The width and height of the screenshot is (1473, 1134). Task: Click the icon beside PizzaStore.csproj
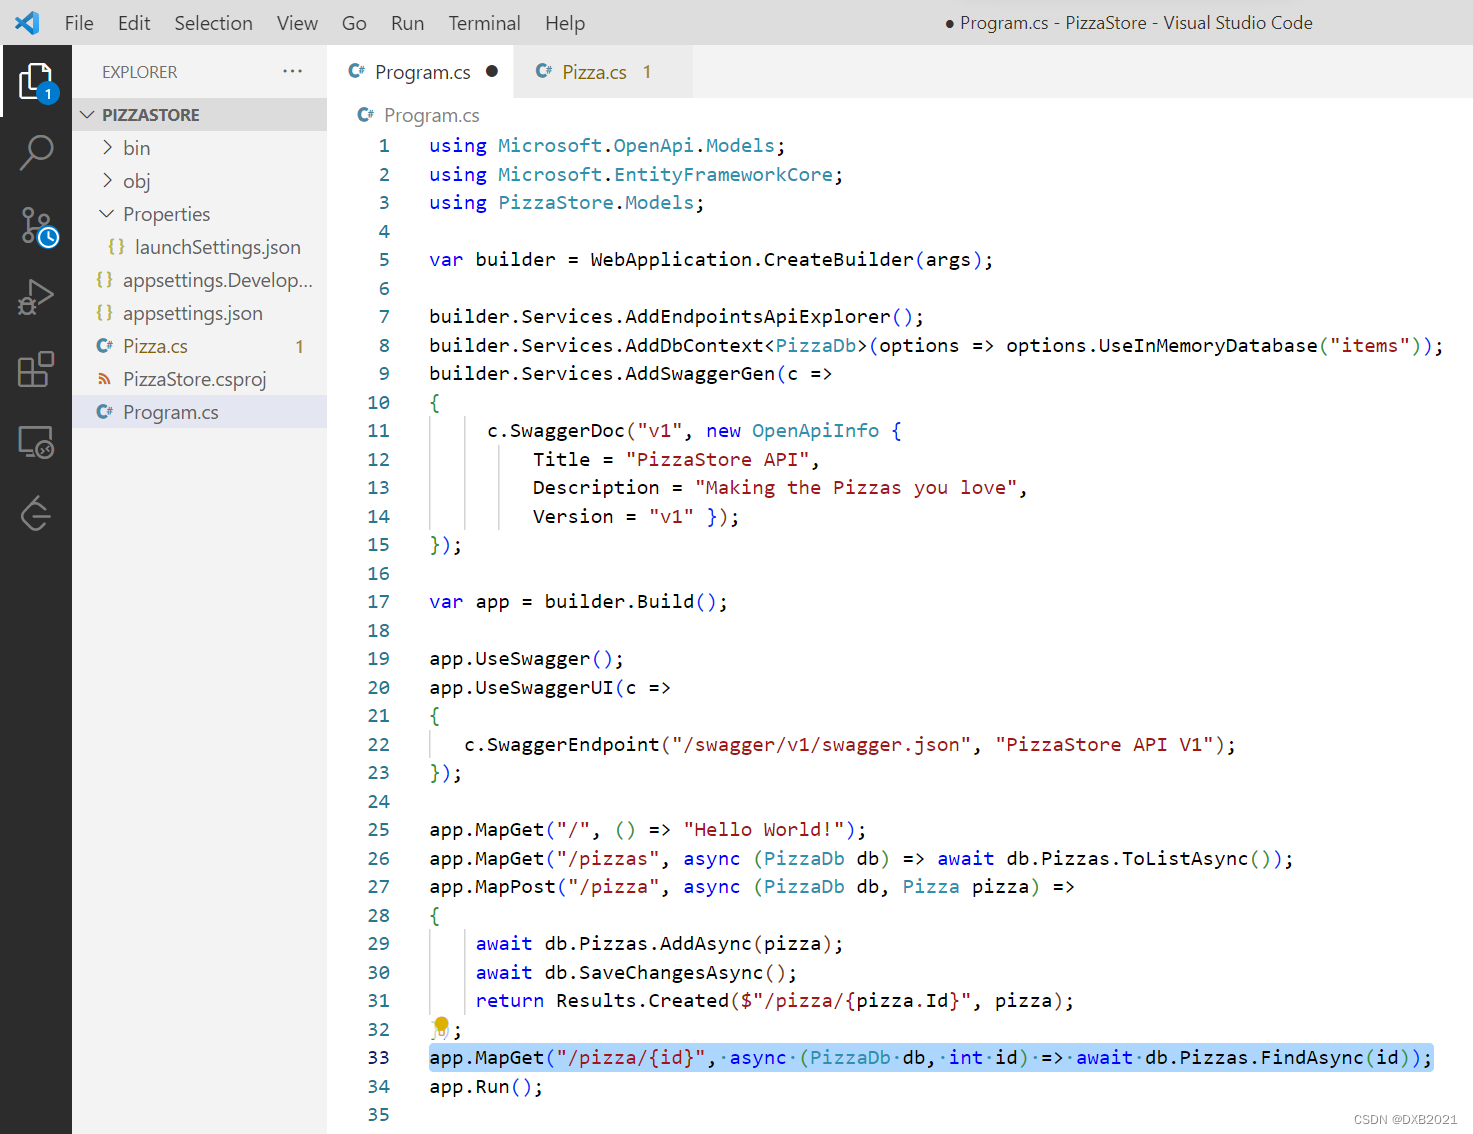[104, 379]
